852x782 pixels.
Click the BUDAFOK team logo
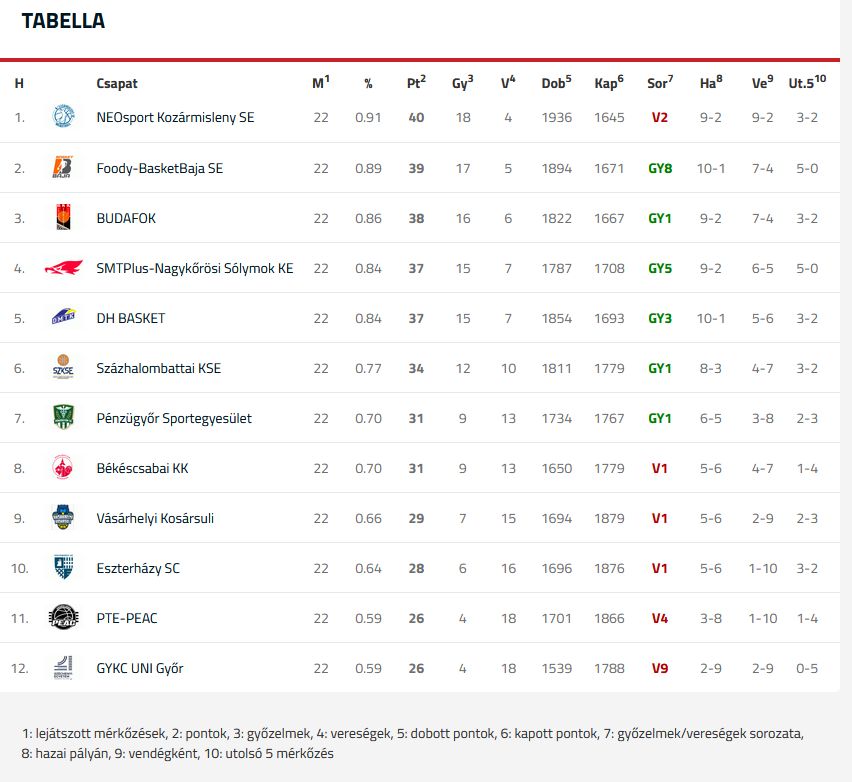63,218
